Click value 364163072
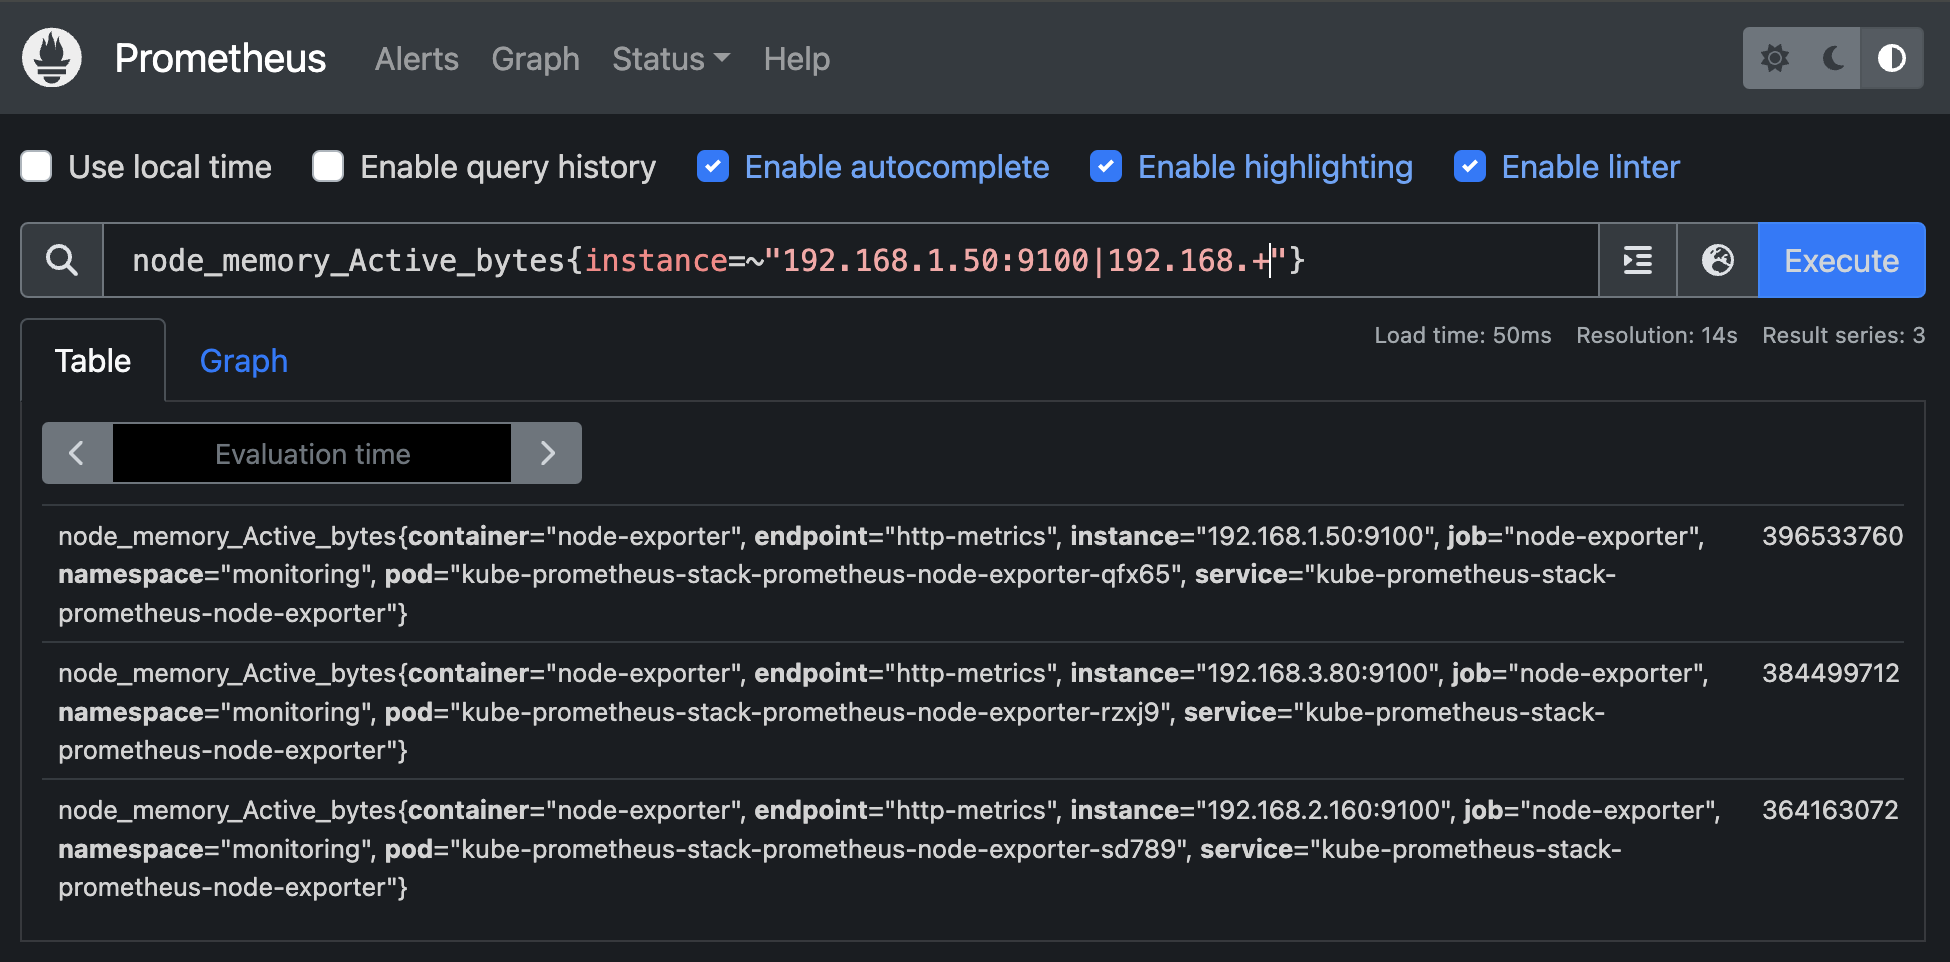1950x962 pixels. click(1830, 810)
